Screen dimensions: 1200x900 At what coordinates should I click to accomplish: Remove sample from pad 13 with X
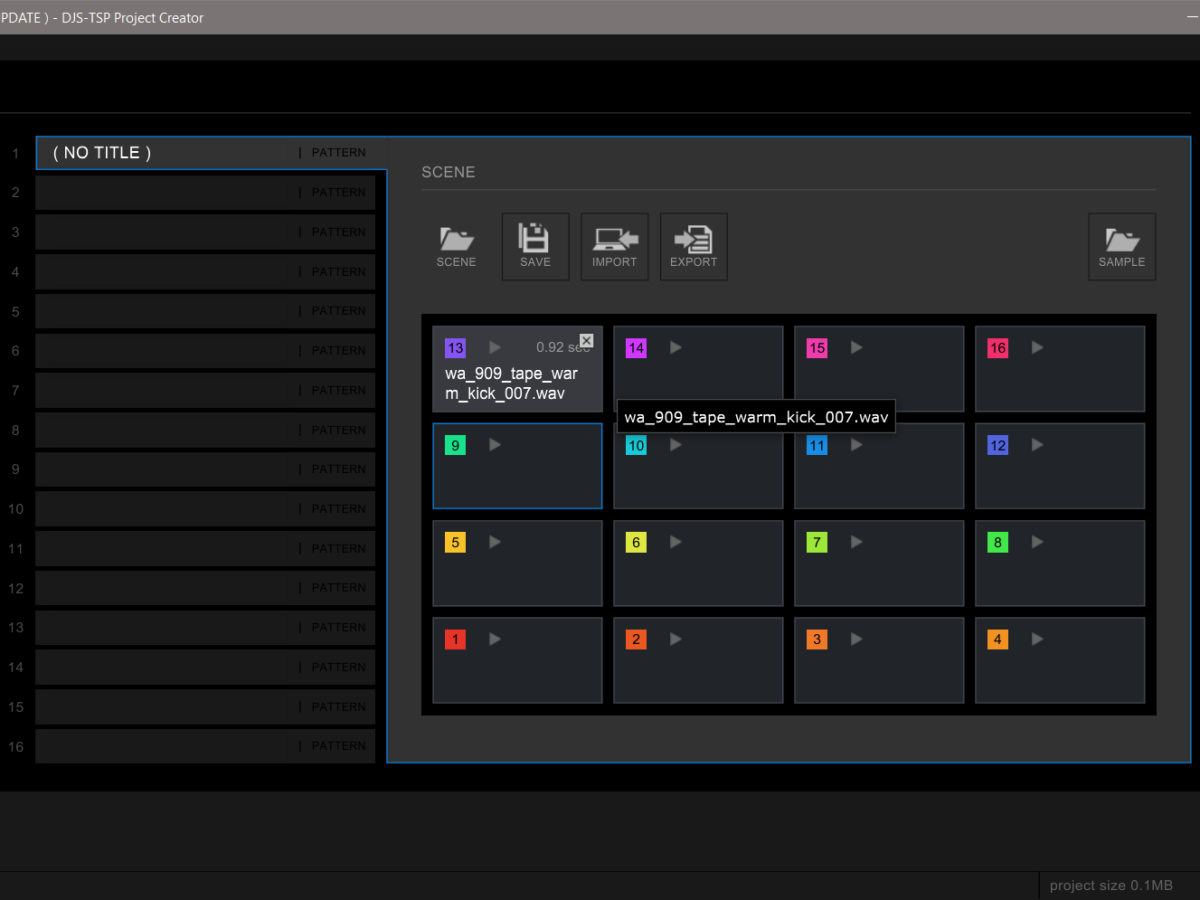point(586,341)
